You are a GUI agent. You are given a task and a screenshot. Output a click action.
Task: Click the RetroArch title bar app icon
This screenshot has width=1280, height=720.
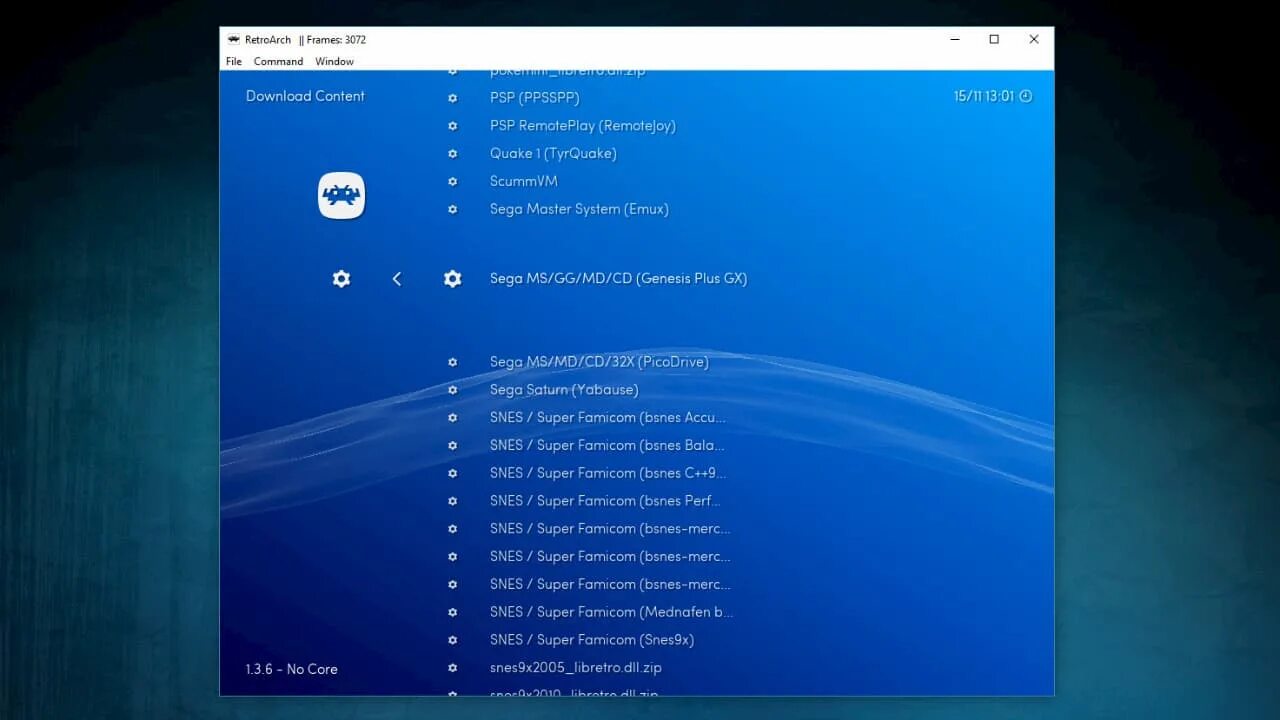(x=233, y=40)
